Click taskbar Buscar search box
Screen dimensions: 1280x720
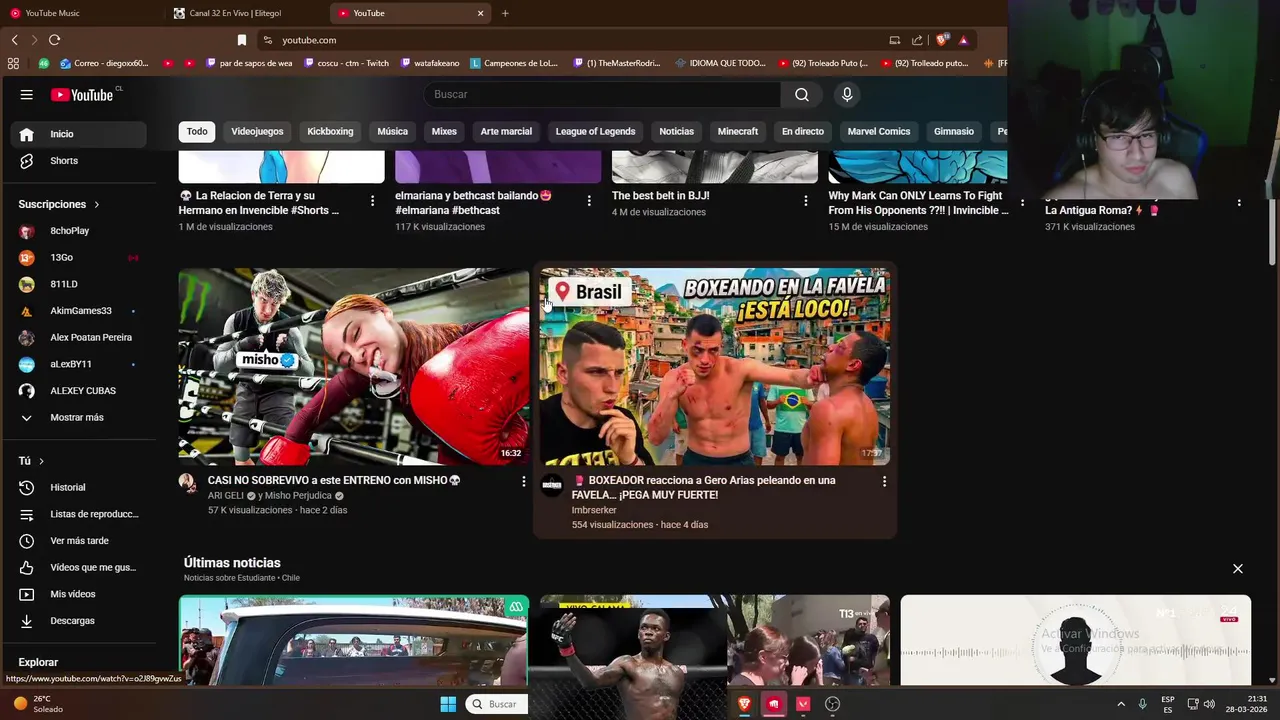click(496, 704)
